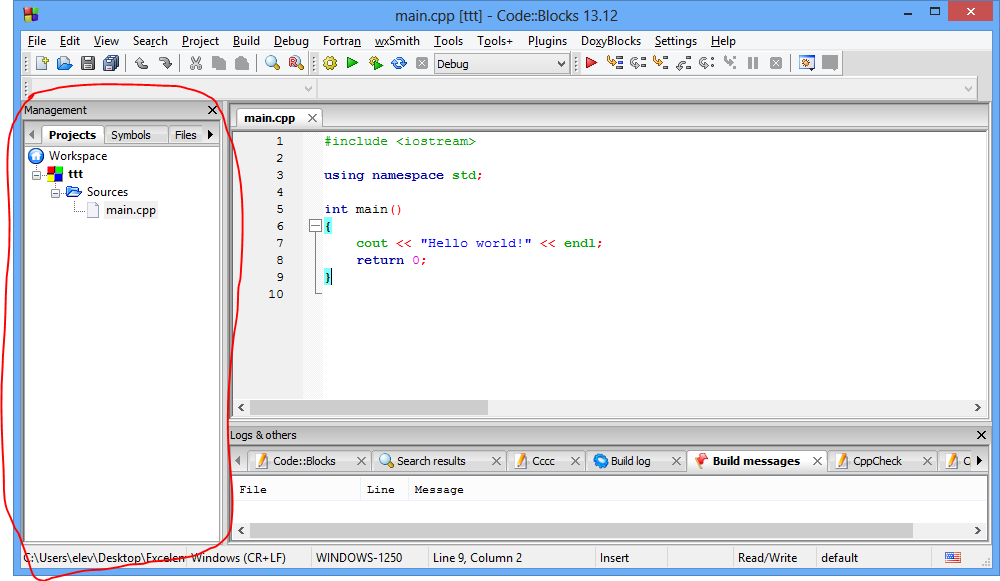Save the current file via floppy icon
This screenshot has width=1000, height=581.
pos(87,63)
